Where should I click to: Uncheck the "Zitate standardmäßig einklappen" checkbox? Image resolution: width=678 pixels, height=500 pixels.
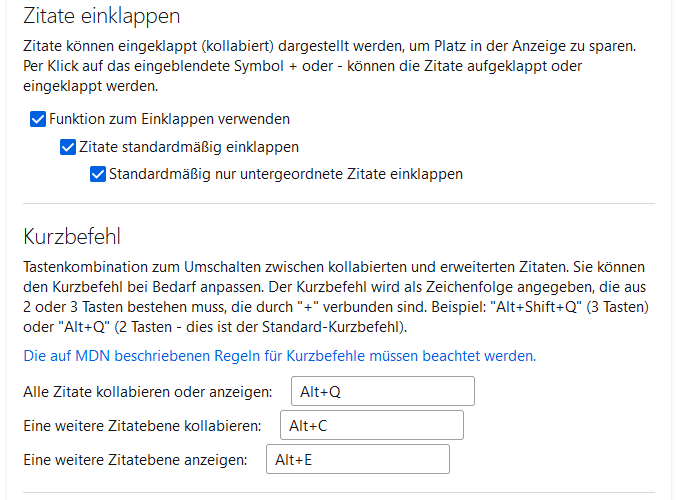[68, 147]
